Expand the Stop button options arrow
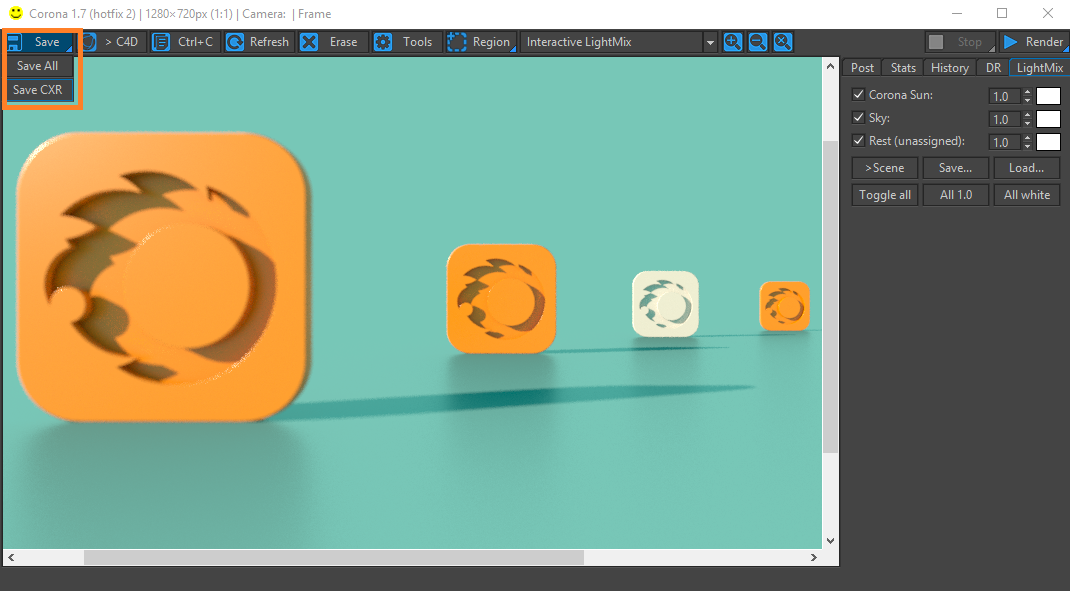This screenshot has height=591, width=1070. (991, 49)
